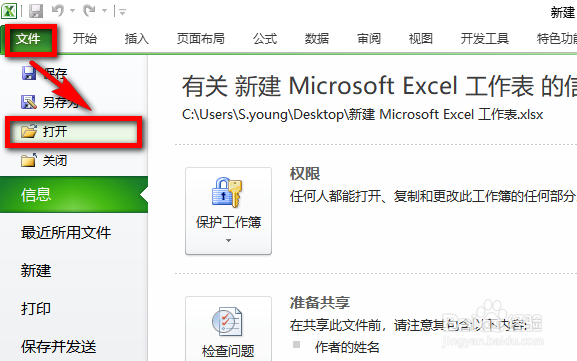This screenshot has width=577, height=361.
Task: Switch to the 视图 ribbon tab
Action: point(421,38)
